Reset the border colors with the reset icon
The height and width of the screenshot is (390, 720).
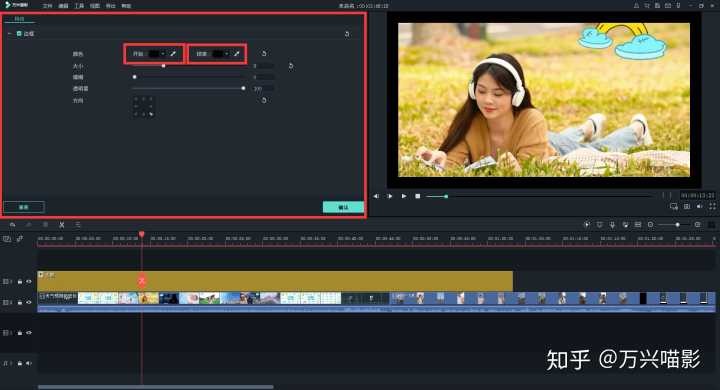pos(264,54)
